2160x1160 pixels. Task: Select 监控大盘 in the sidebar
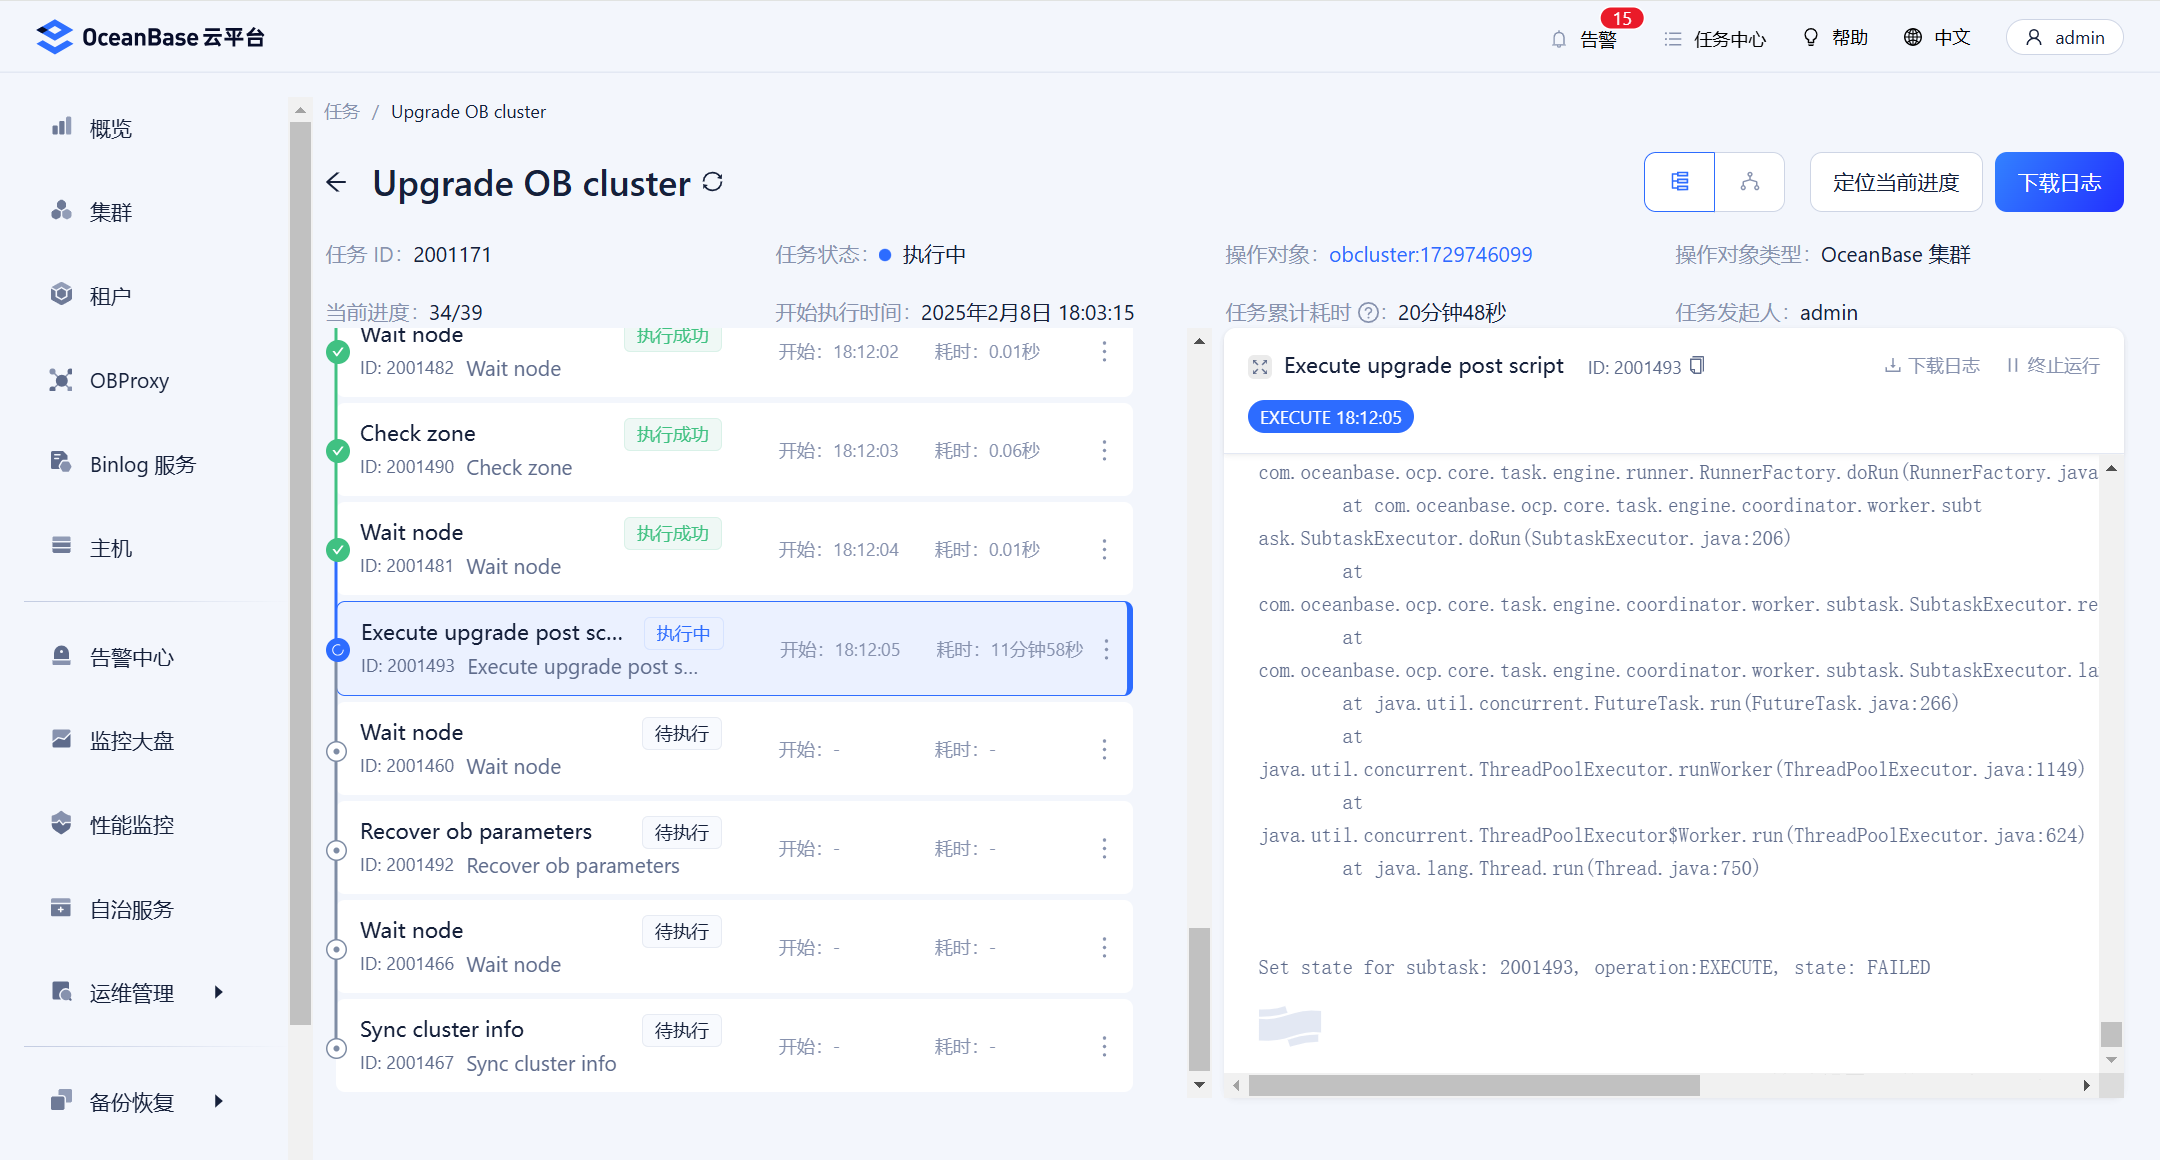[130, 740]
